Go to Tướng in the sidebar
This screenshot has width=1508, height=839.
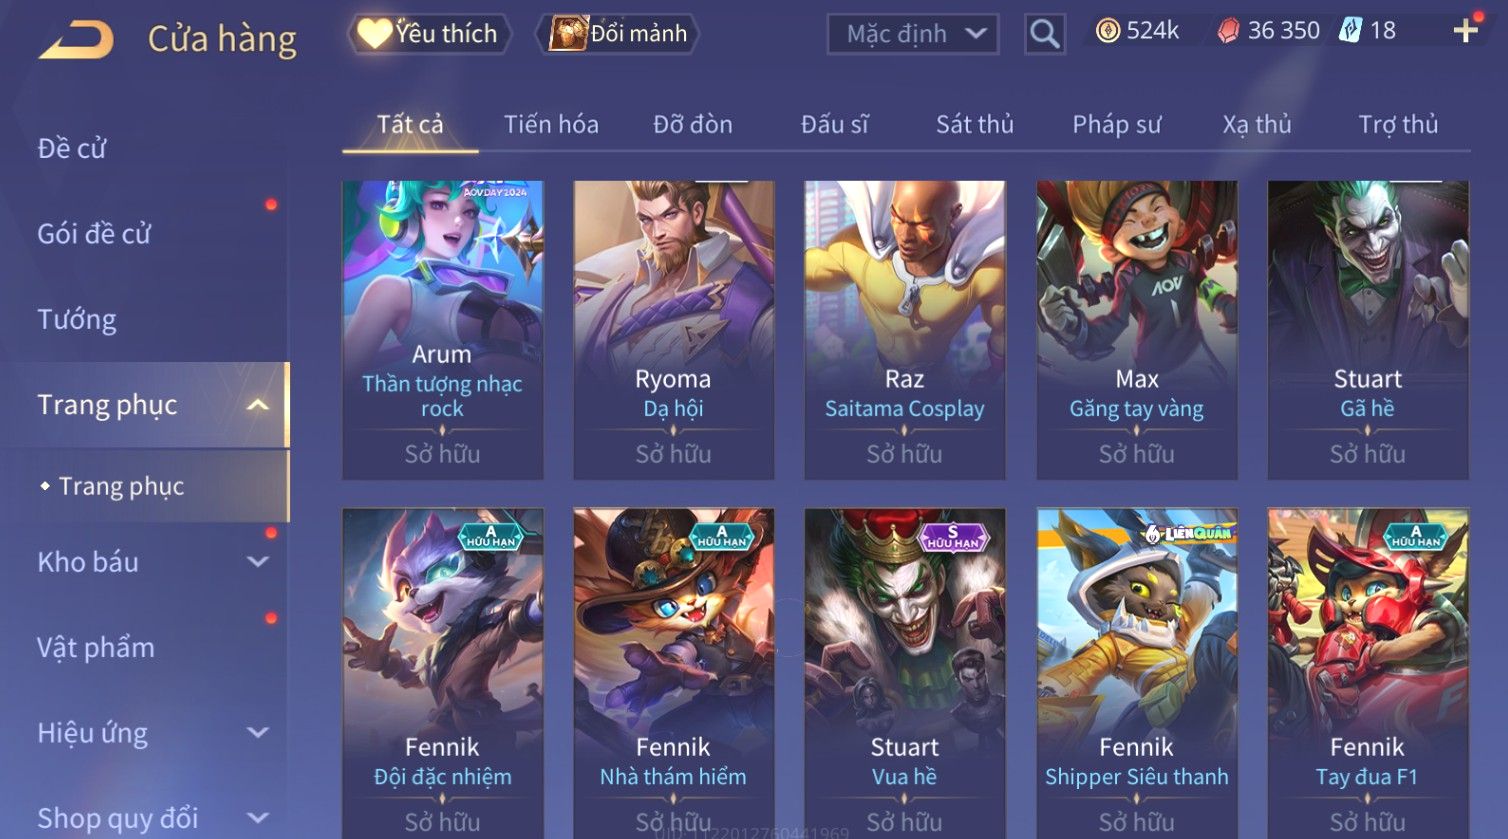77,320
